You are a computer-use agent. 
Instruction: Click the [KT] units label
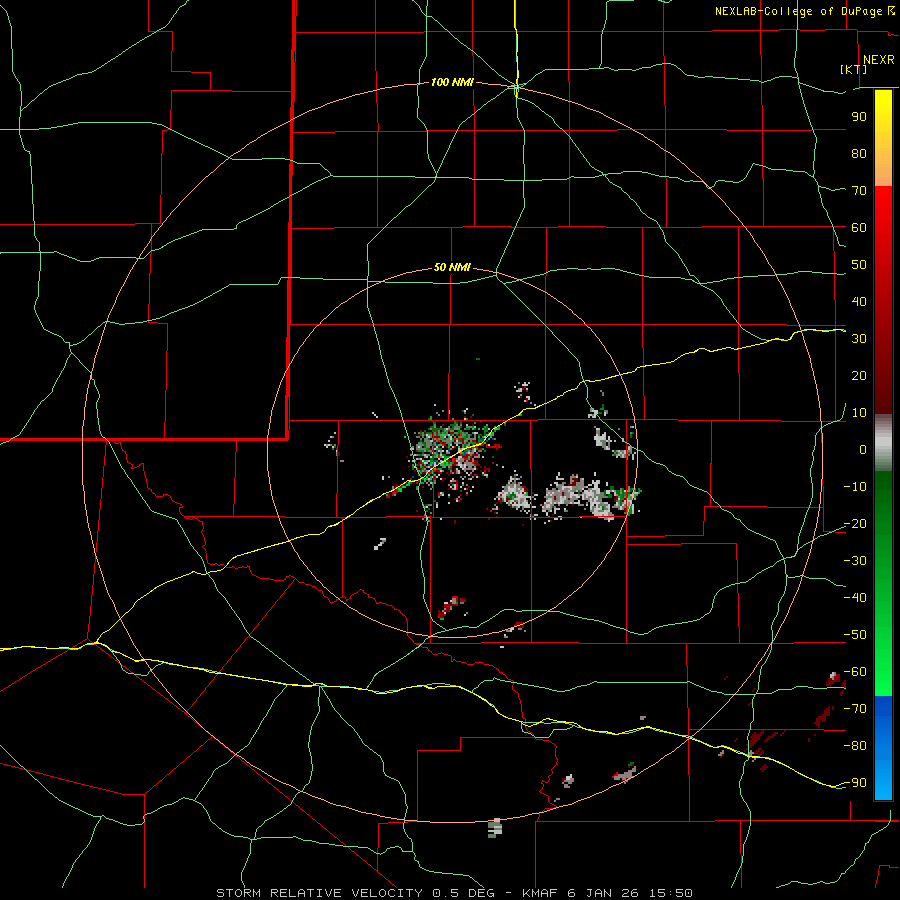pyautogui.click(x=853, y=69)
